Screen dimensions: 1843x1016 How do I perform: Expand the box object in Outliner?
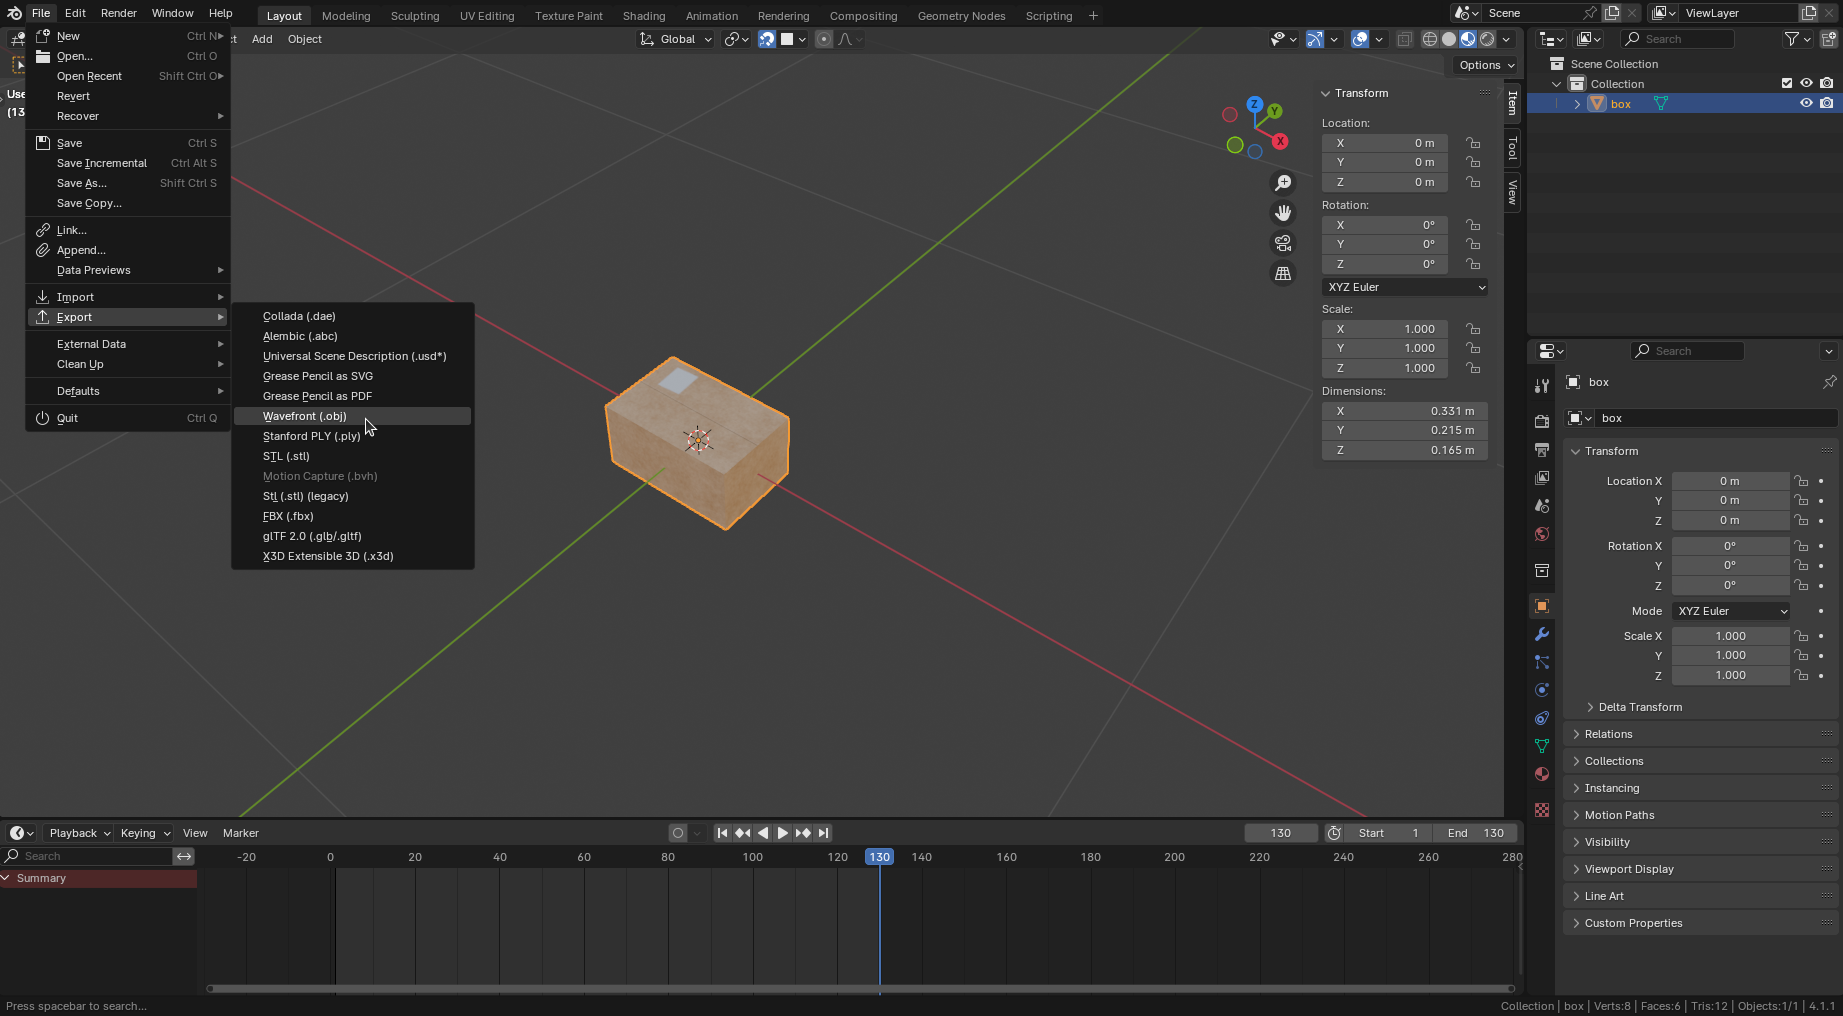coord(1577,104)
